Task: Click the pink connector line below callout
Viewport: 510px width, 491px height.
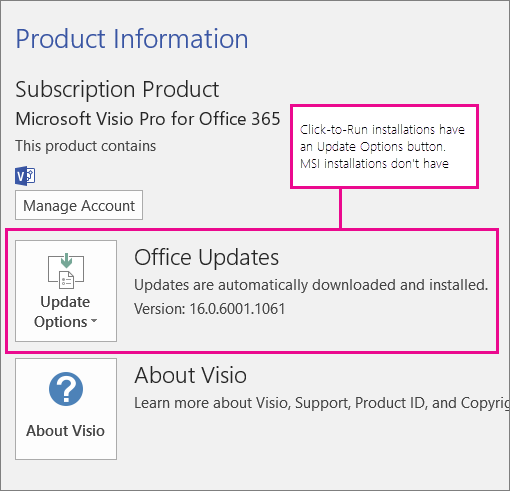Action: [340, 209]
